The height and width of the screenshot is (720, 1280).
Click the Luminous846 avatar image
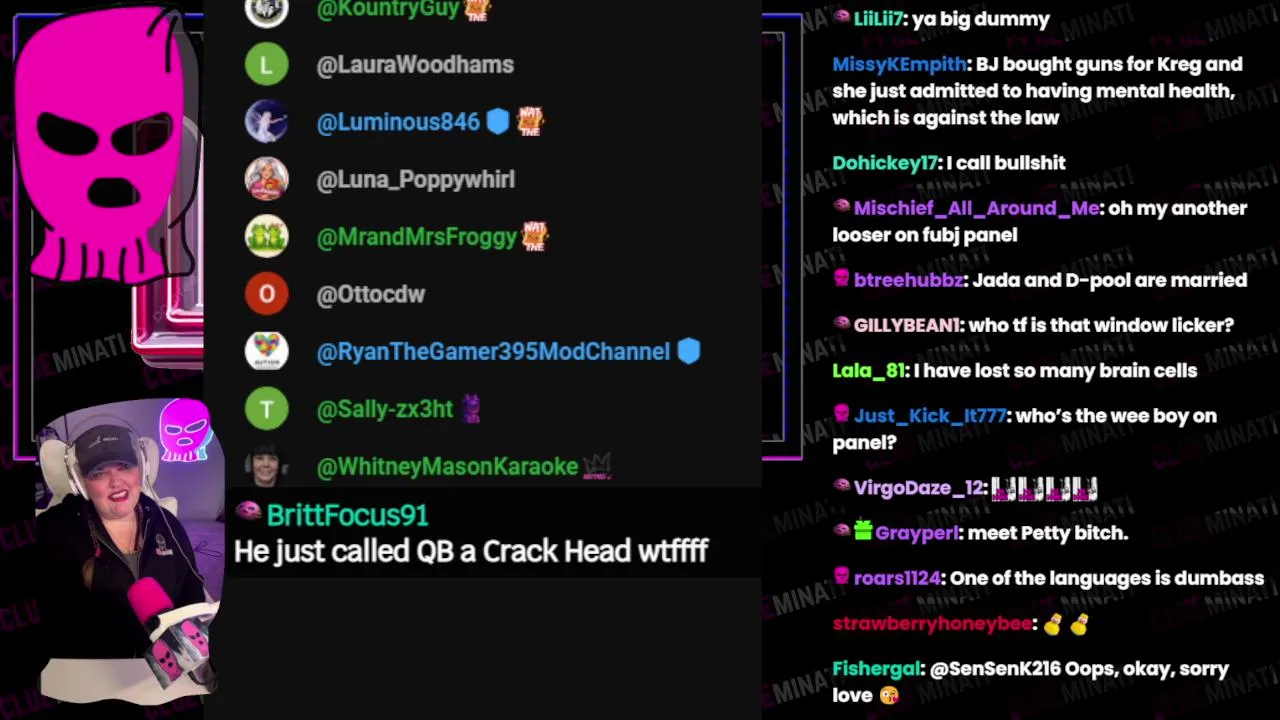point(267,122)
